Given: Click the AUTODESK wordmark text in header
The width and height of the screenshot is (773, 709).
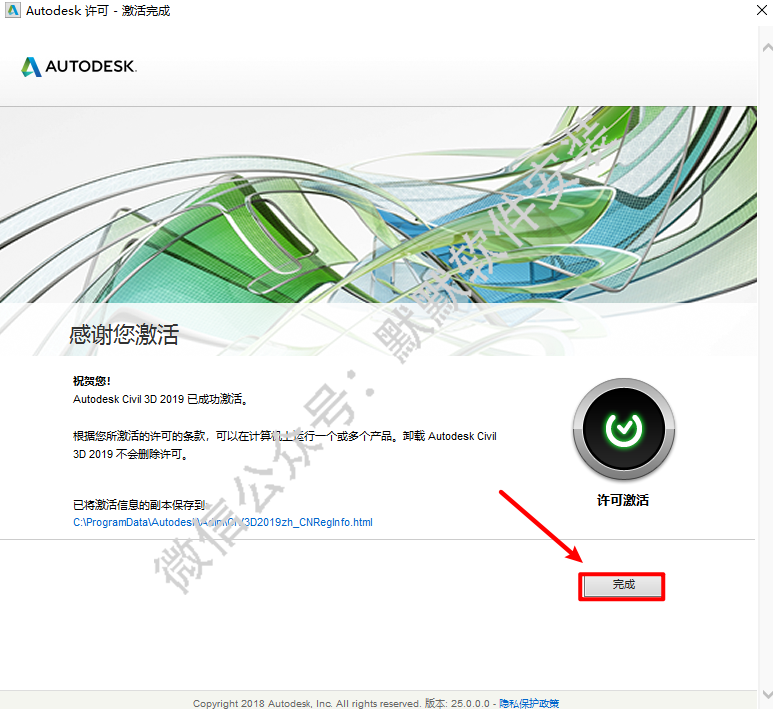Looking at the screenshot, I should pos(90,67).
